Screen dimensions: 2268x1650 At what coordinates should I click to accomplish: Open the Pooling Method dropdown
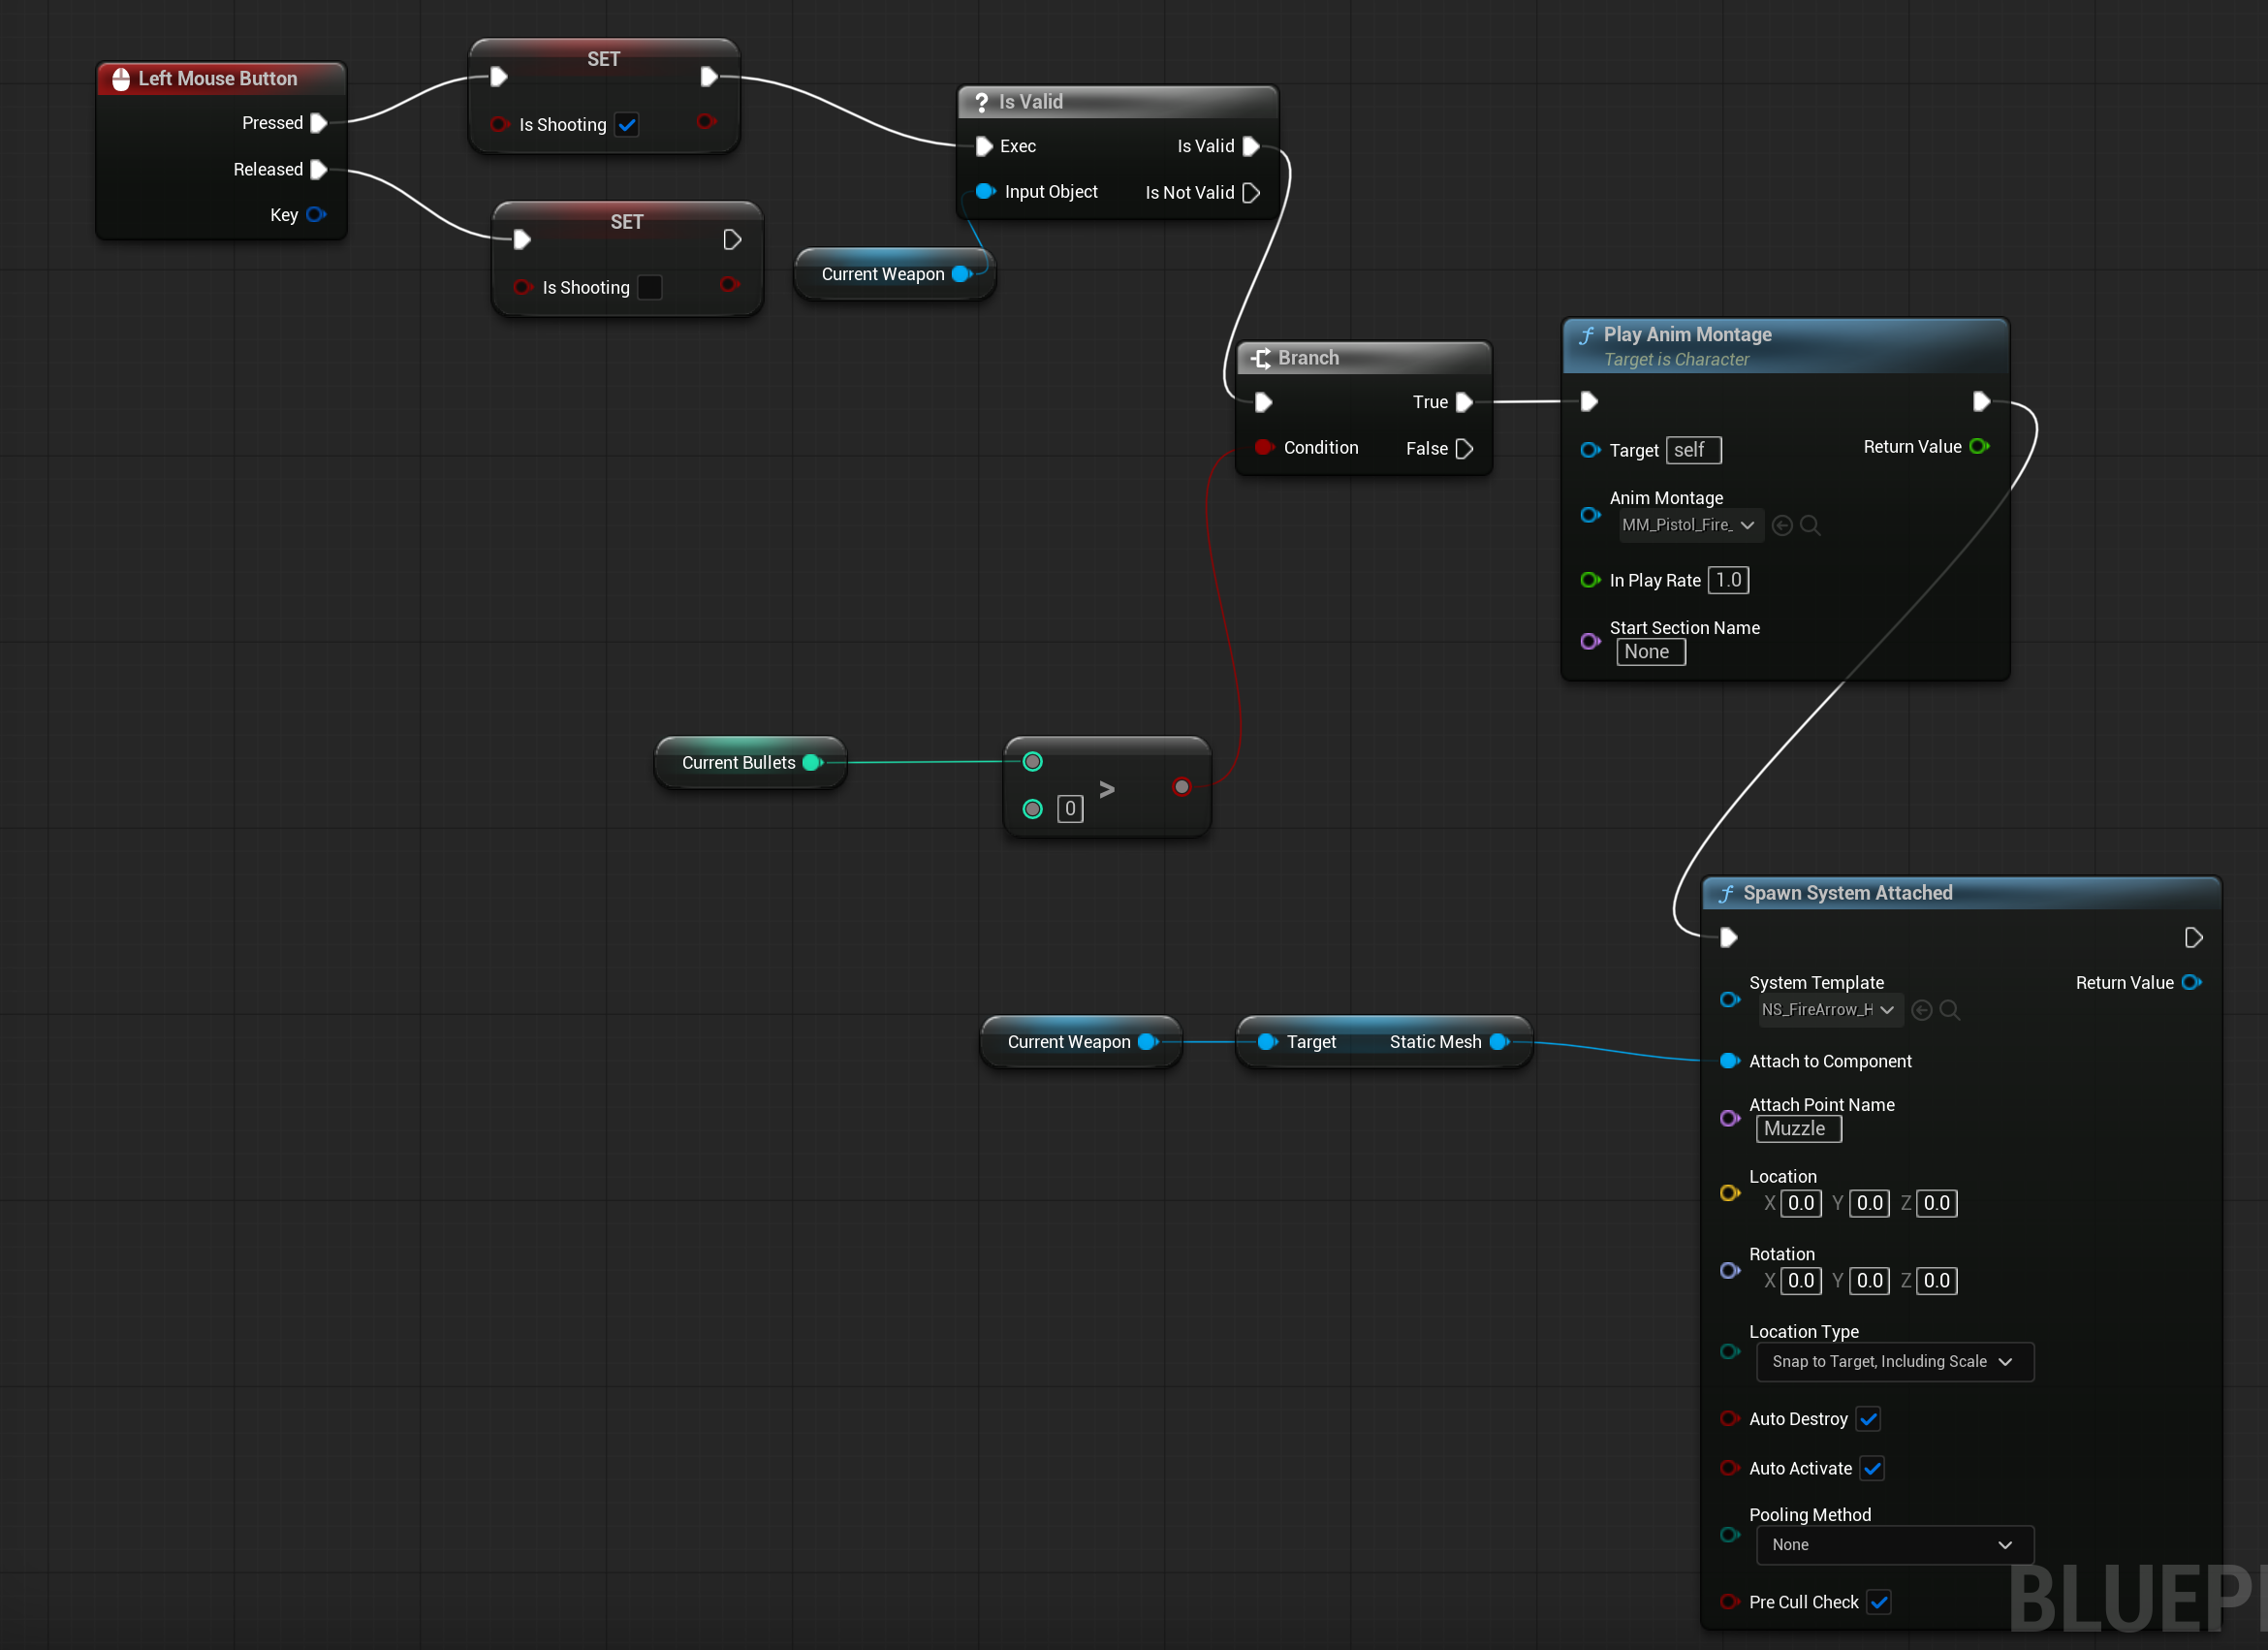(x=1895, y=1545)
